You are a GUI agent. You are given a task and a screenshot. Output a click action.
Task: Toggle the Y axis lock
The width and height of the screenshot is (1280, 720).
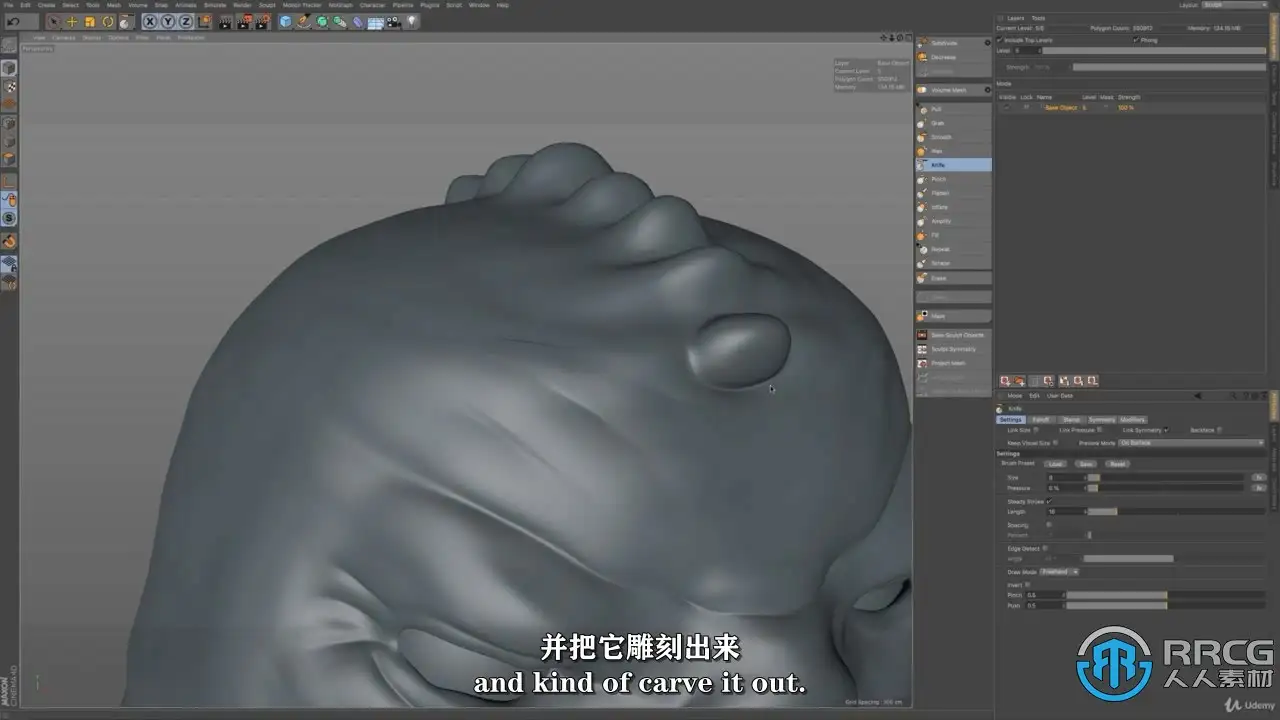[x=168, y=21]
